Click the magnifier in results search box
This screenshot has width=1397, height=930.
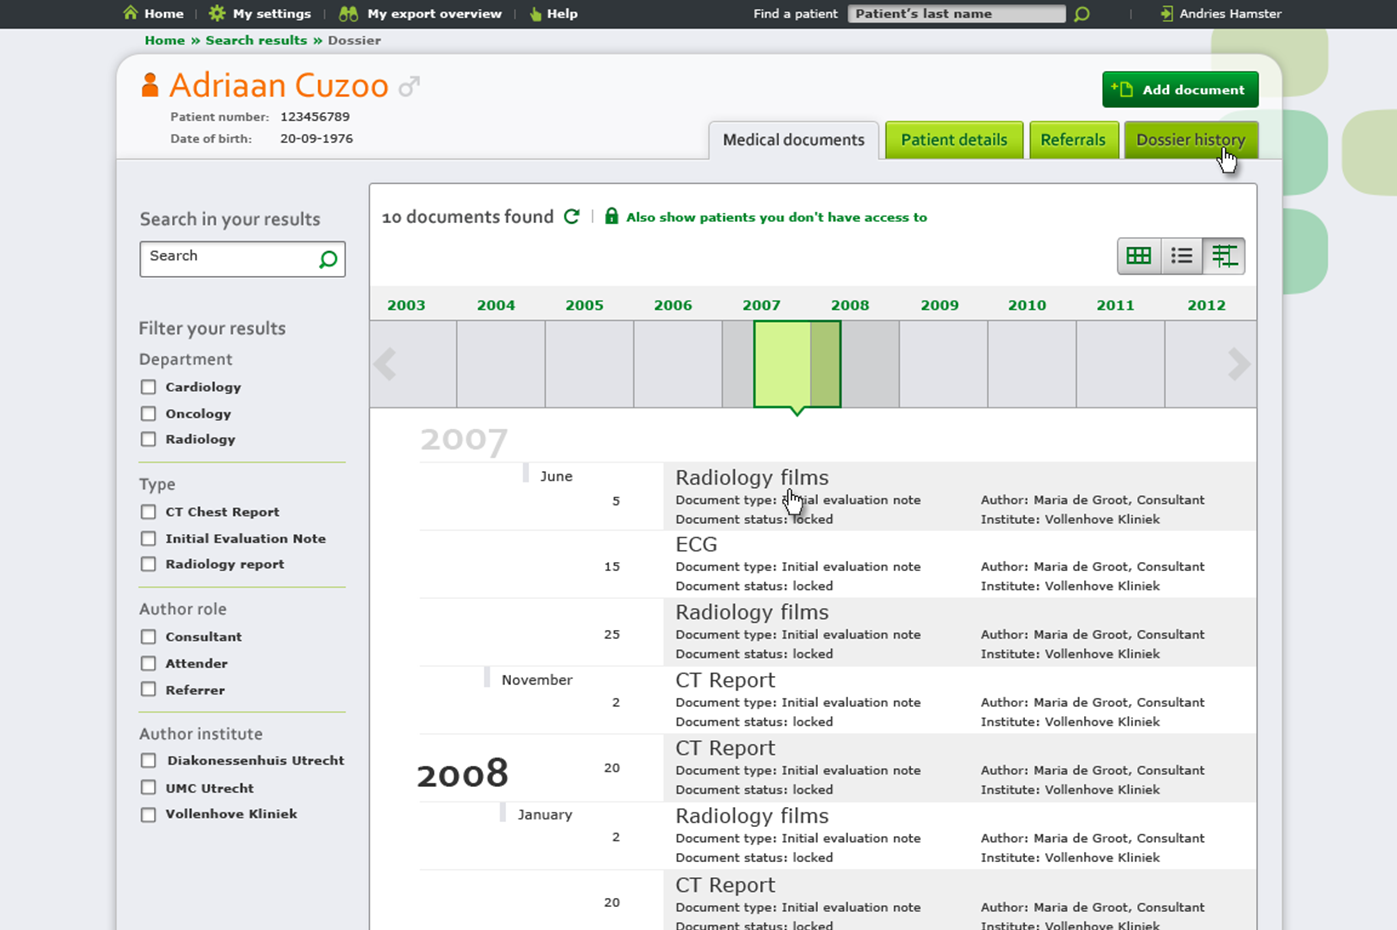click(328, 260)
